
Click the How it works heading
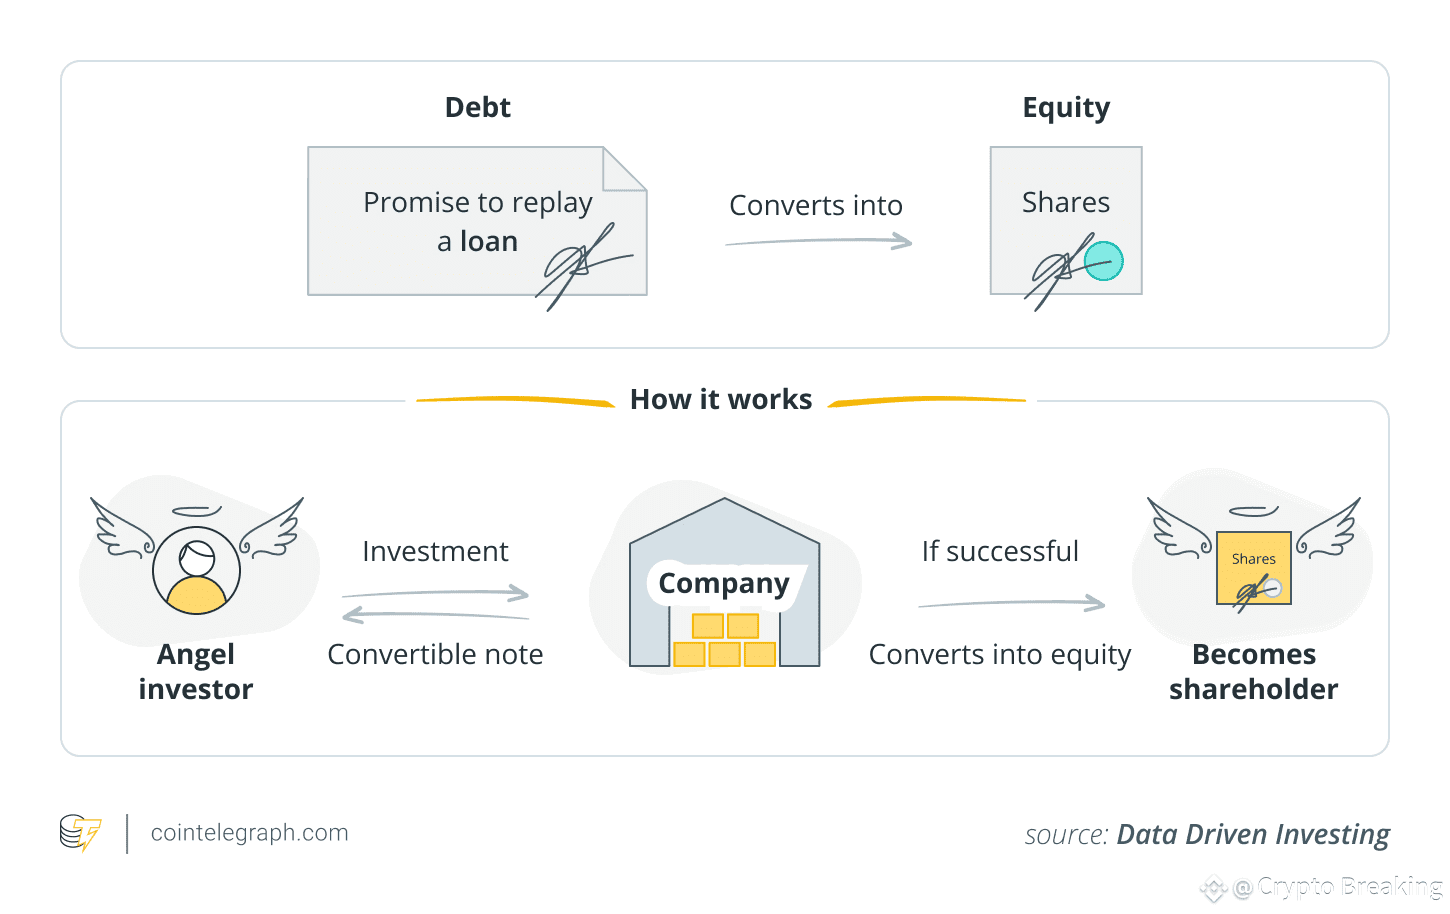(721, 400)
